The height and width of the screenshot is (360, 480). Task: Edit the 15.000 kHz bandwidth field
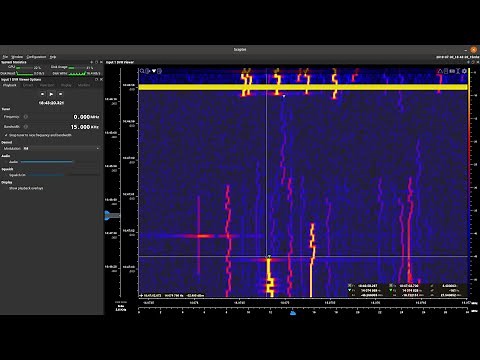[85, 127]
